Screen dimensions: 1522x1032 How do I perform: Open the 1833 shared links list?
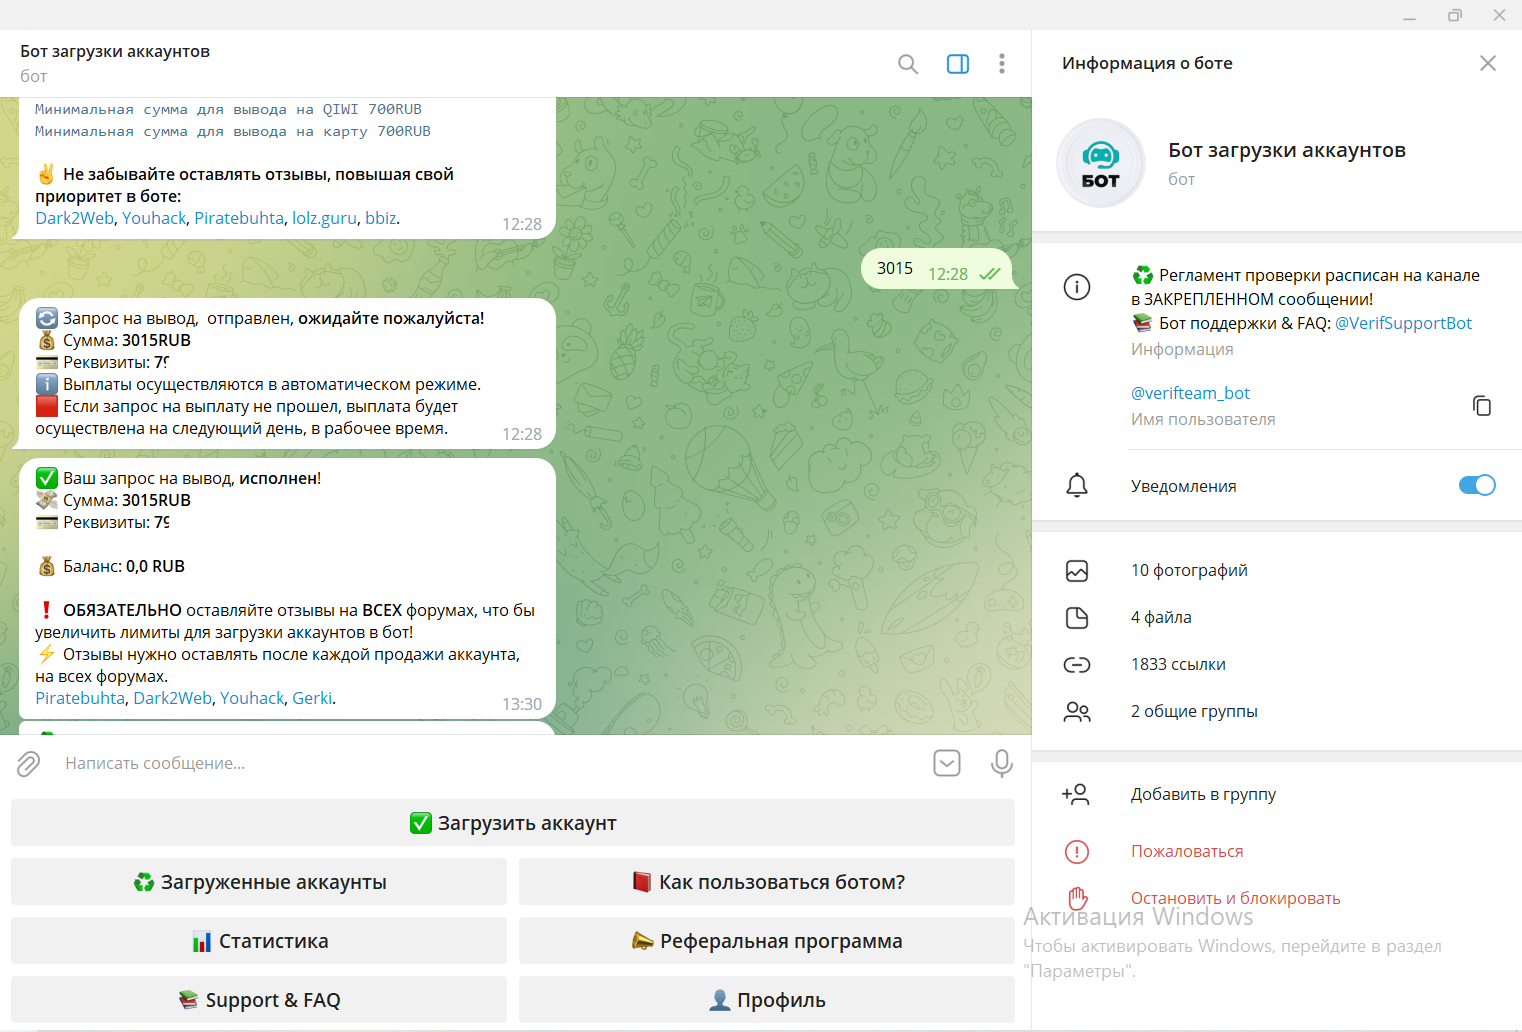pyautogui.click(x=1178, y=664)
